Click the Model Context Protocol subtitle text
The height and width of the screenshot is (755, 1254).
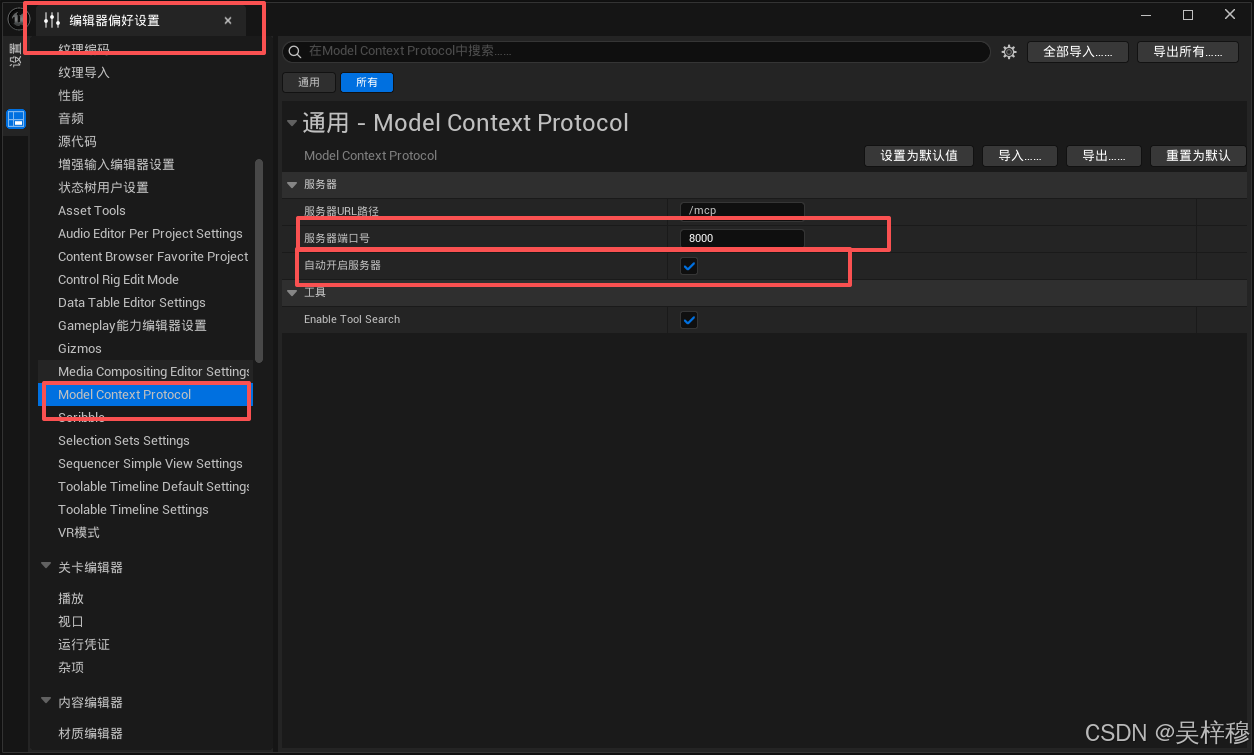coord(370,155)
